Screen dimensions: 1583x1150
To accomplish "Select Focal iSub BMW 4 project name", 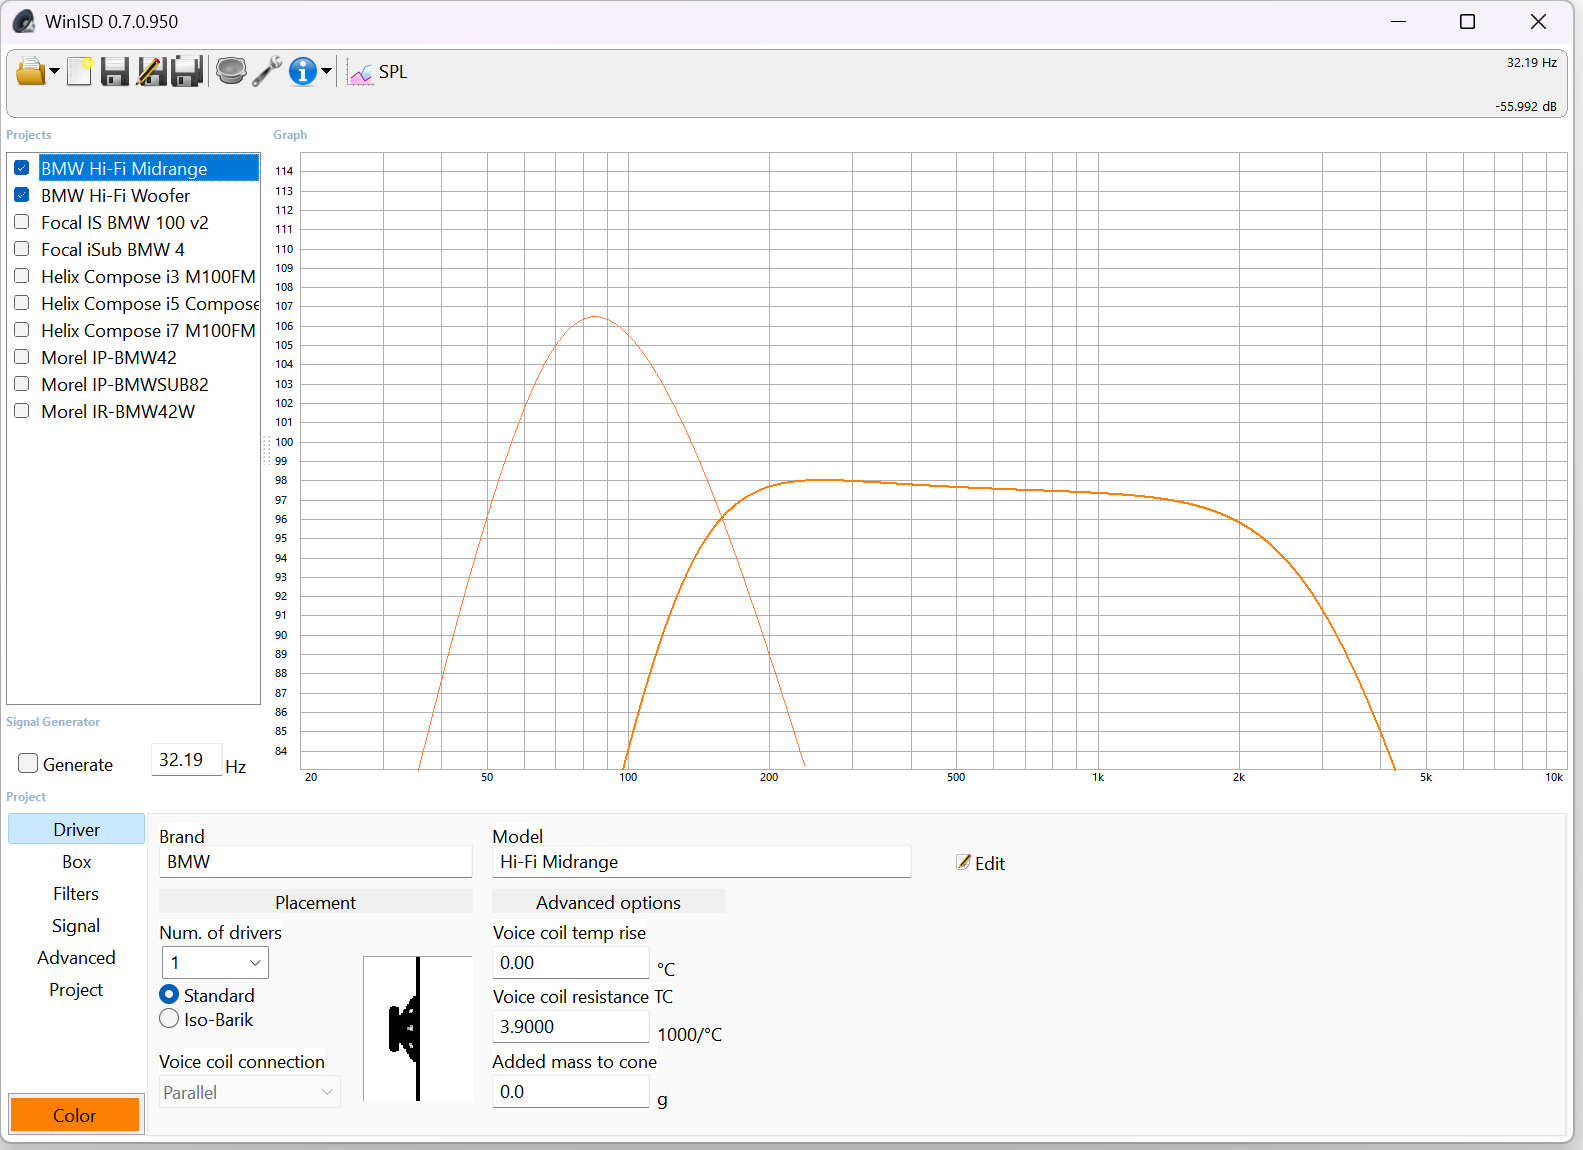I will (113, 249).
